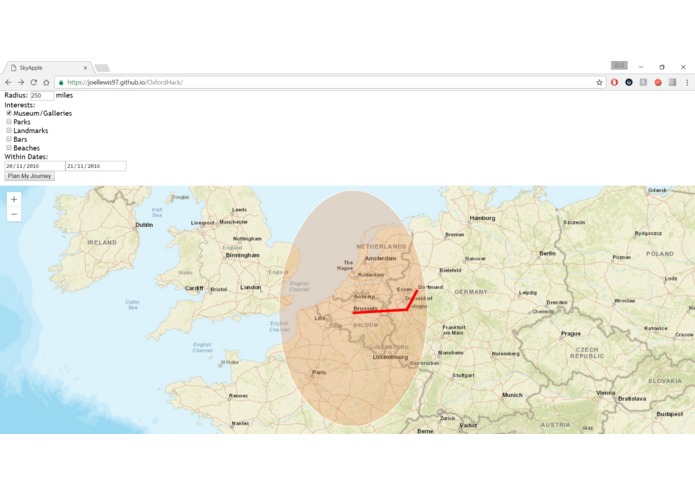Open the red round extension icon
Screen dimensions: 695x494
coord(658,82)
